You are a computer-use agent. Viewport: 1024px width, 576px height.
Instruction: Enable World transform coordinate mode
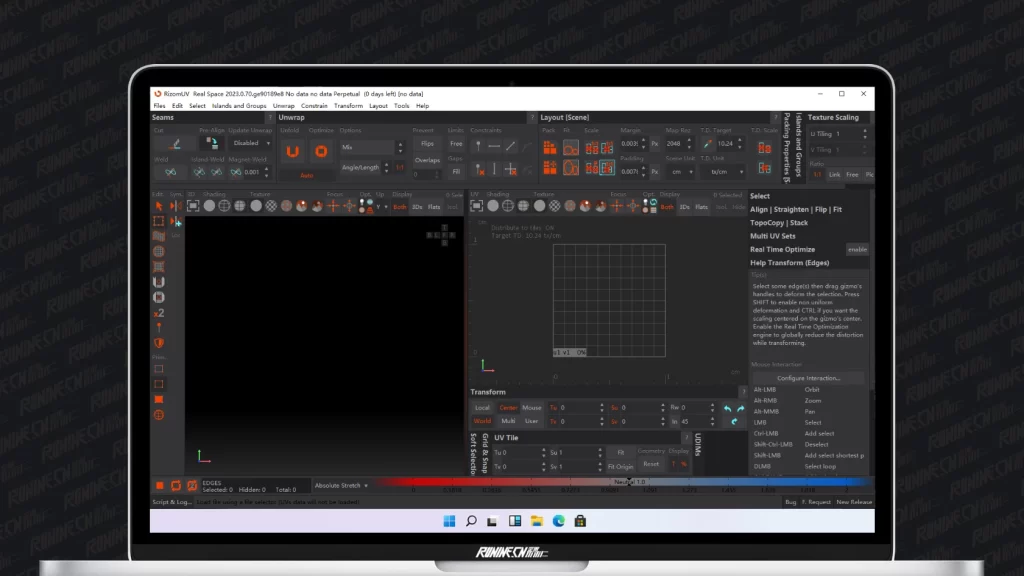483,421
